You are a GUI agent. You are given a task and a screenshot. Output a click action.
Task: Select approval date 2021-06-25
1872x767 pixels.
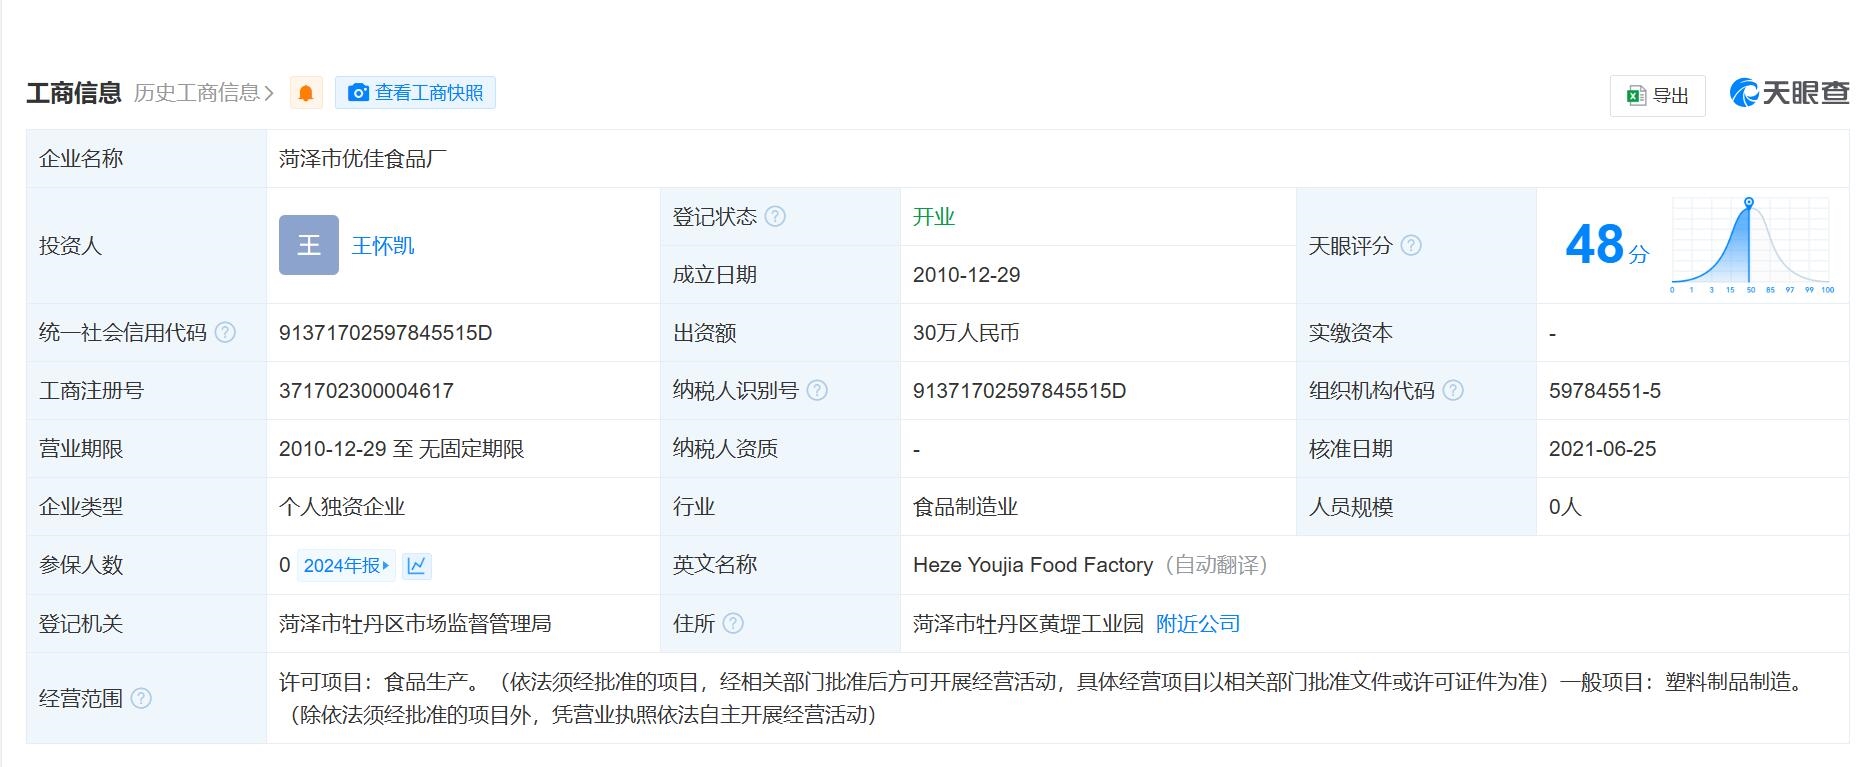point(1603,449)
